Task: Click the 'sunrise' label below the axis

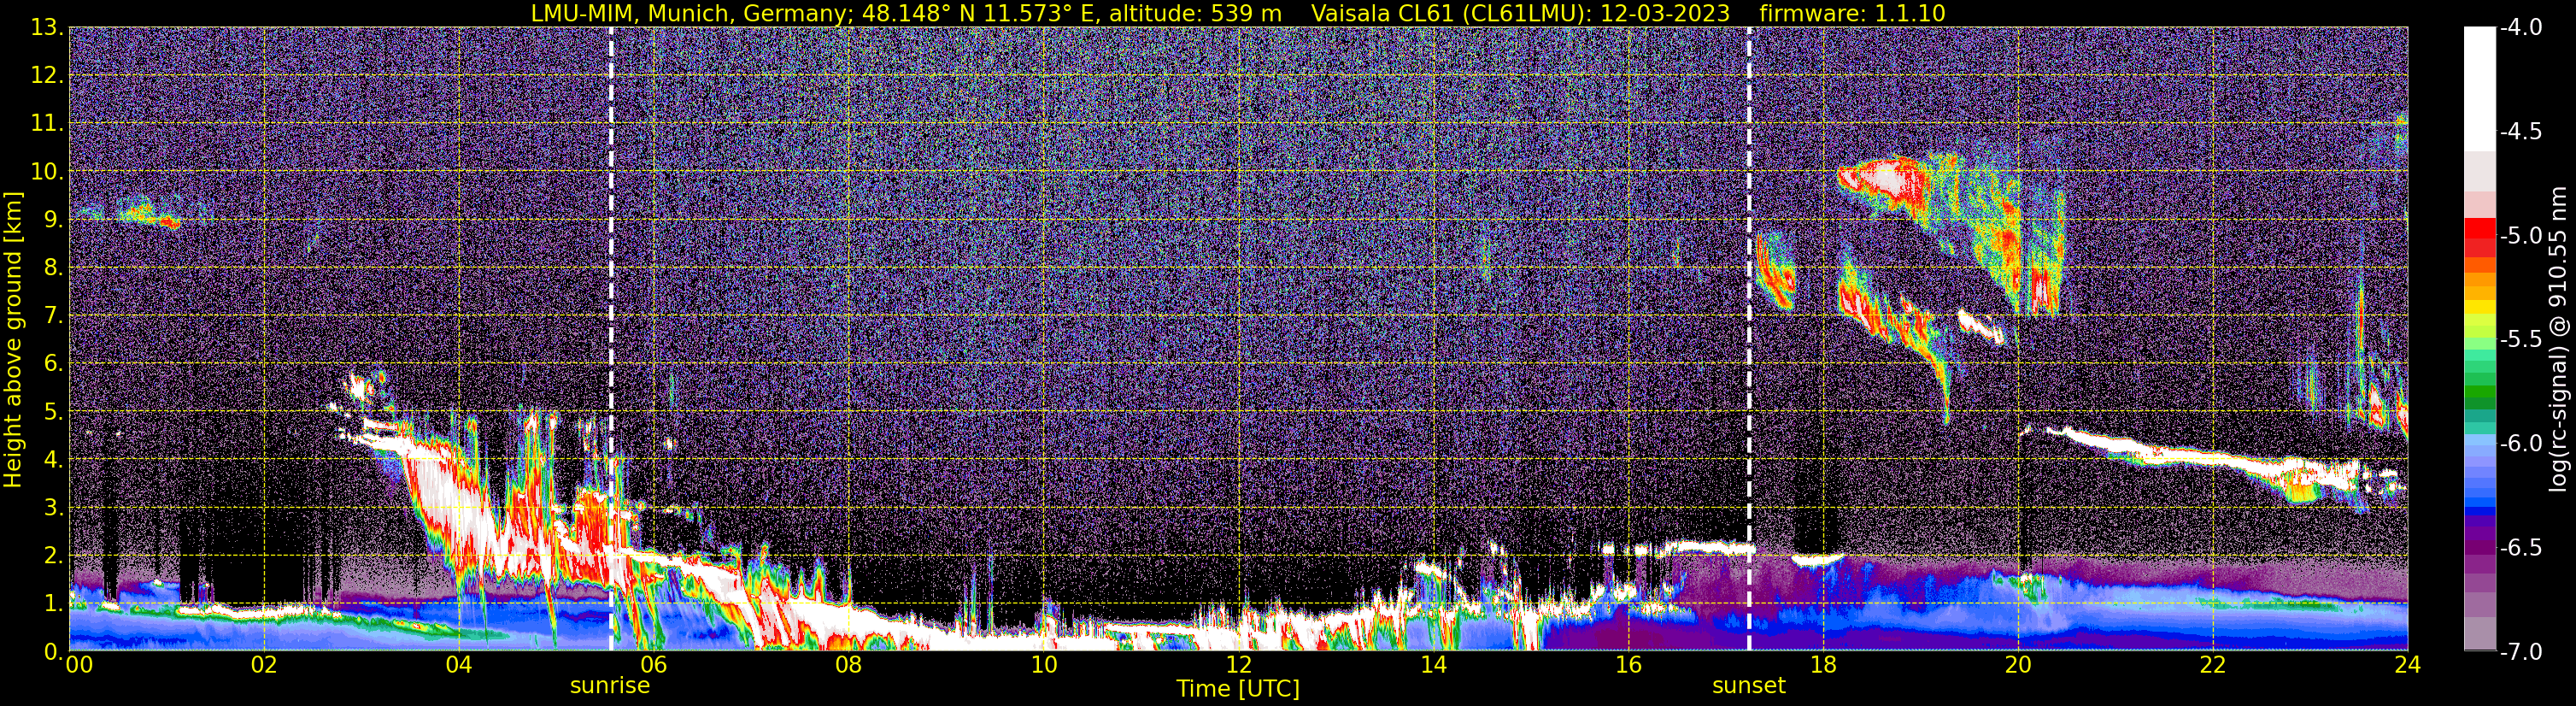Action: pos(610,686)
